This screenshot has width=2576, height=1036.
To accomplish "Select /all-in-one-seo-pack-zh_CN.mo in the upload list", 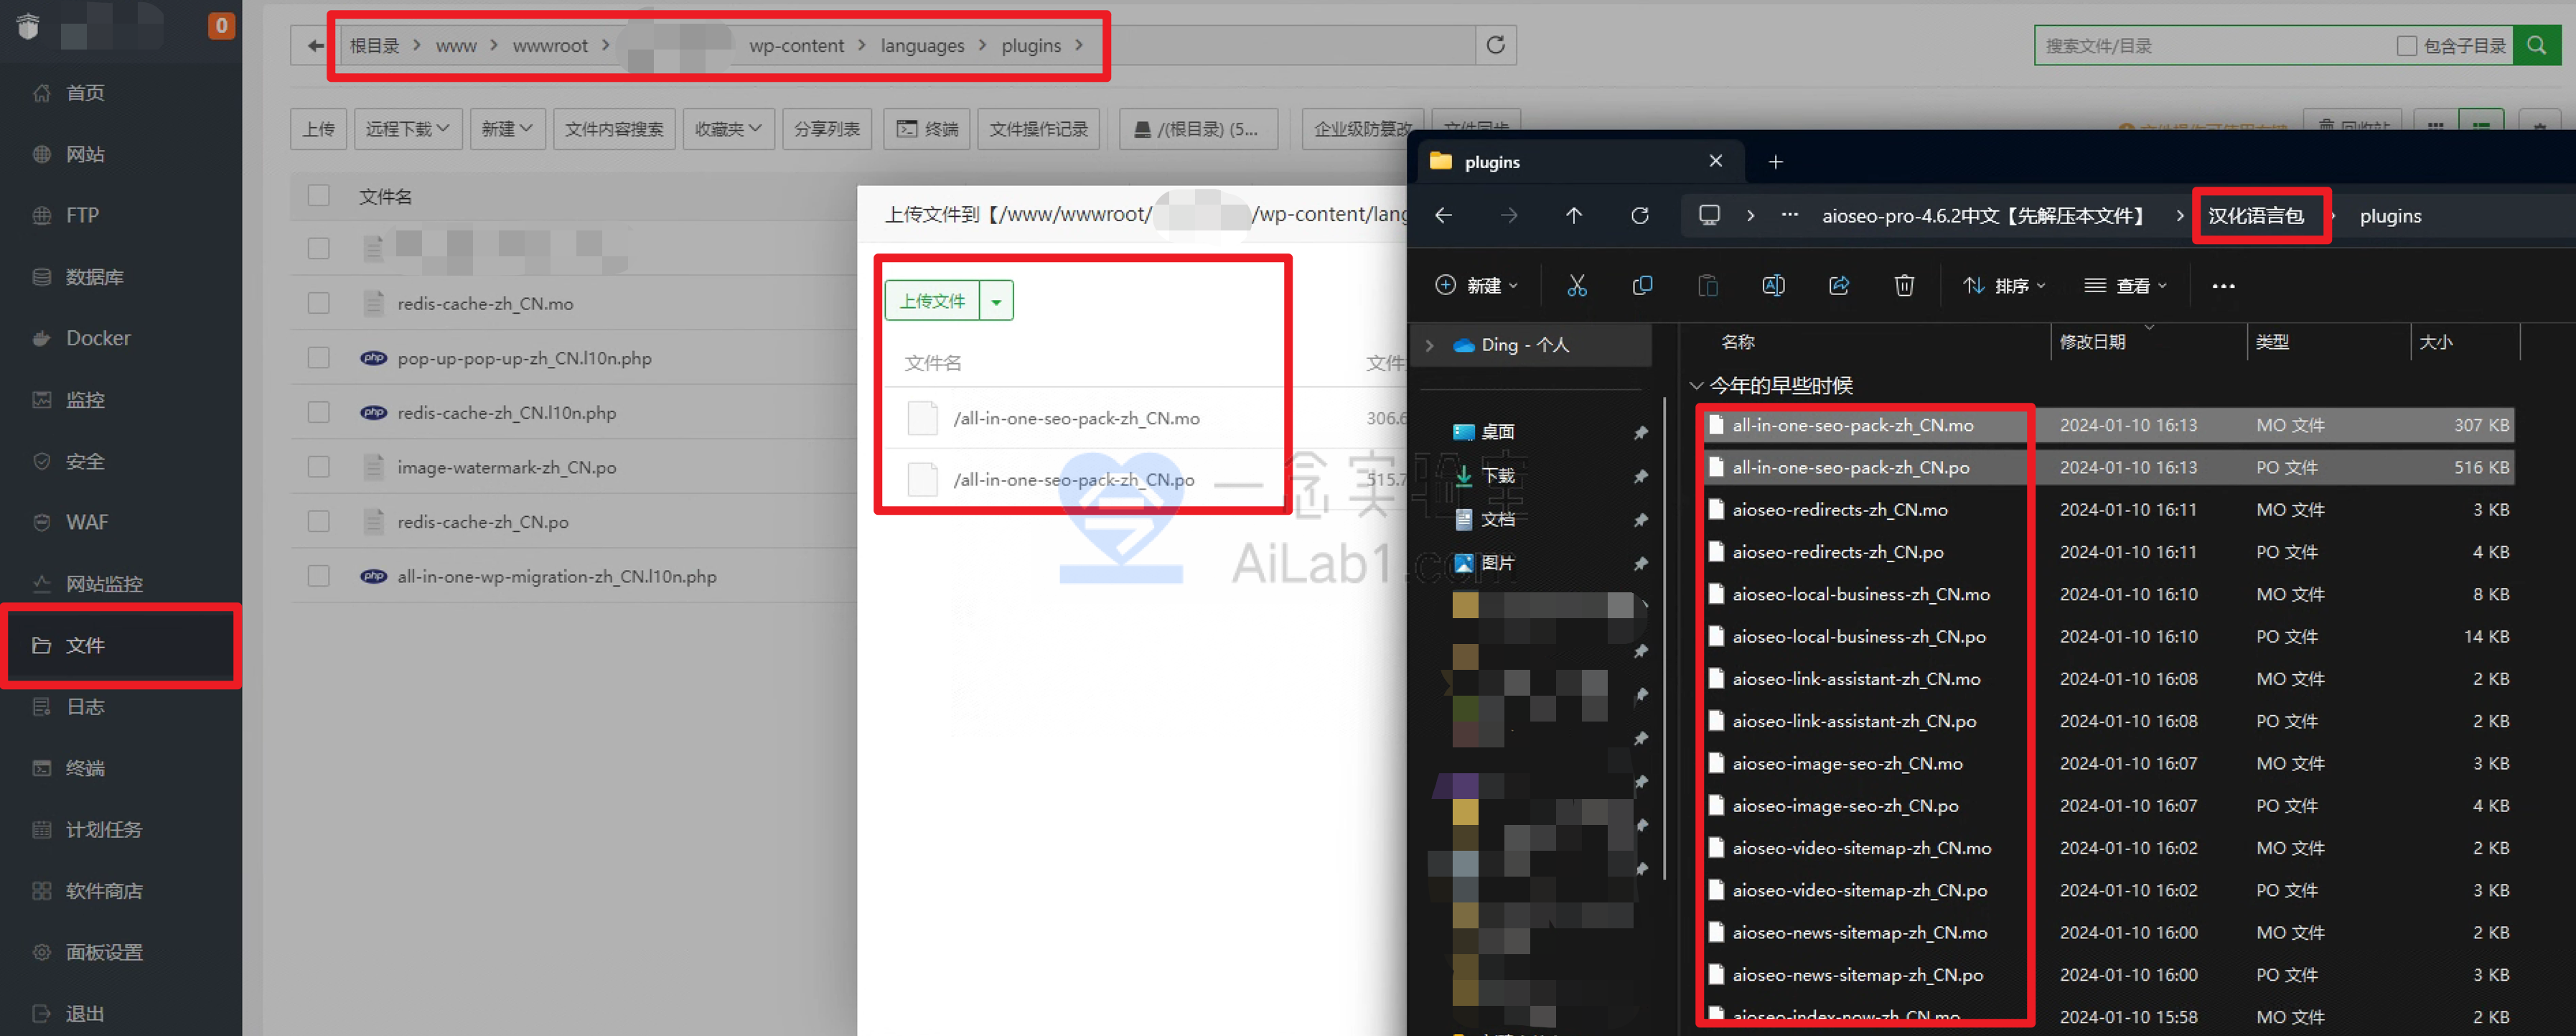I will 1076,418.
